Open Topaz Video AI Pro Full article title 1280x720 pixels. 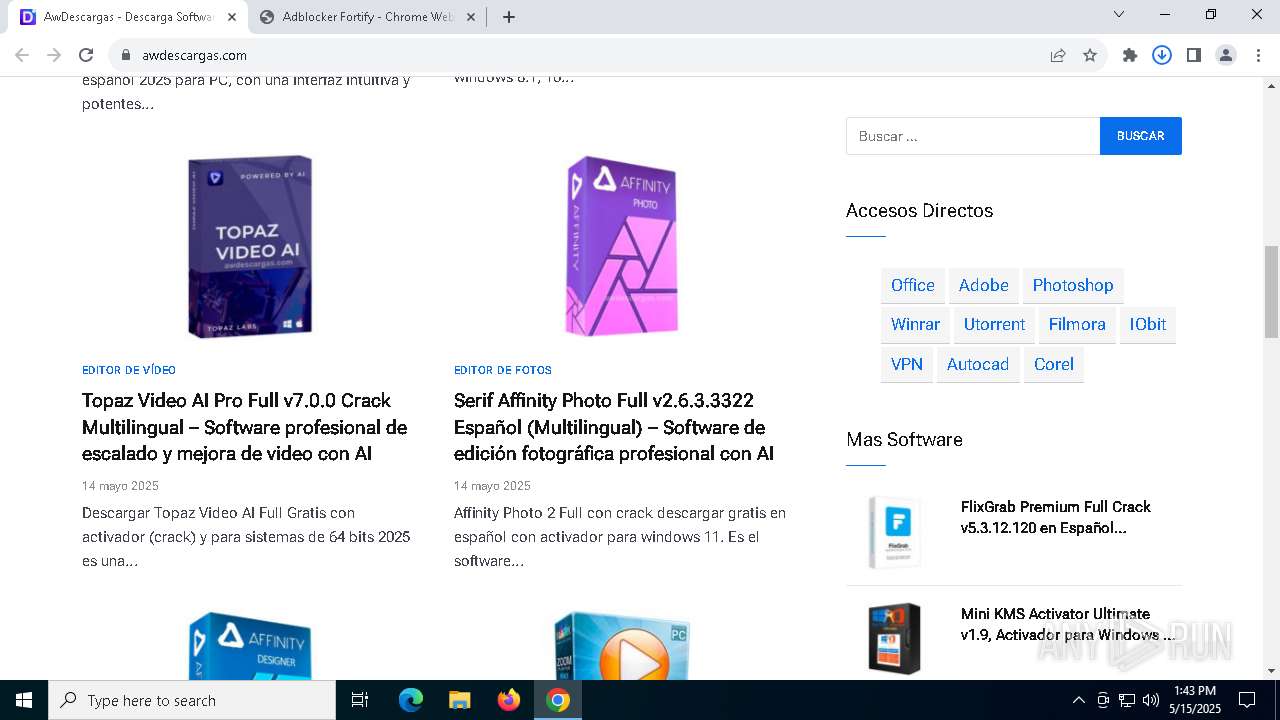[x=245, y=427]
